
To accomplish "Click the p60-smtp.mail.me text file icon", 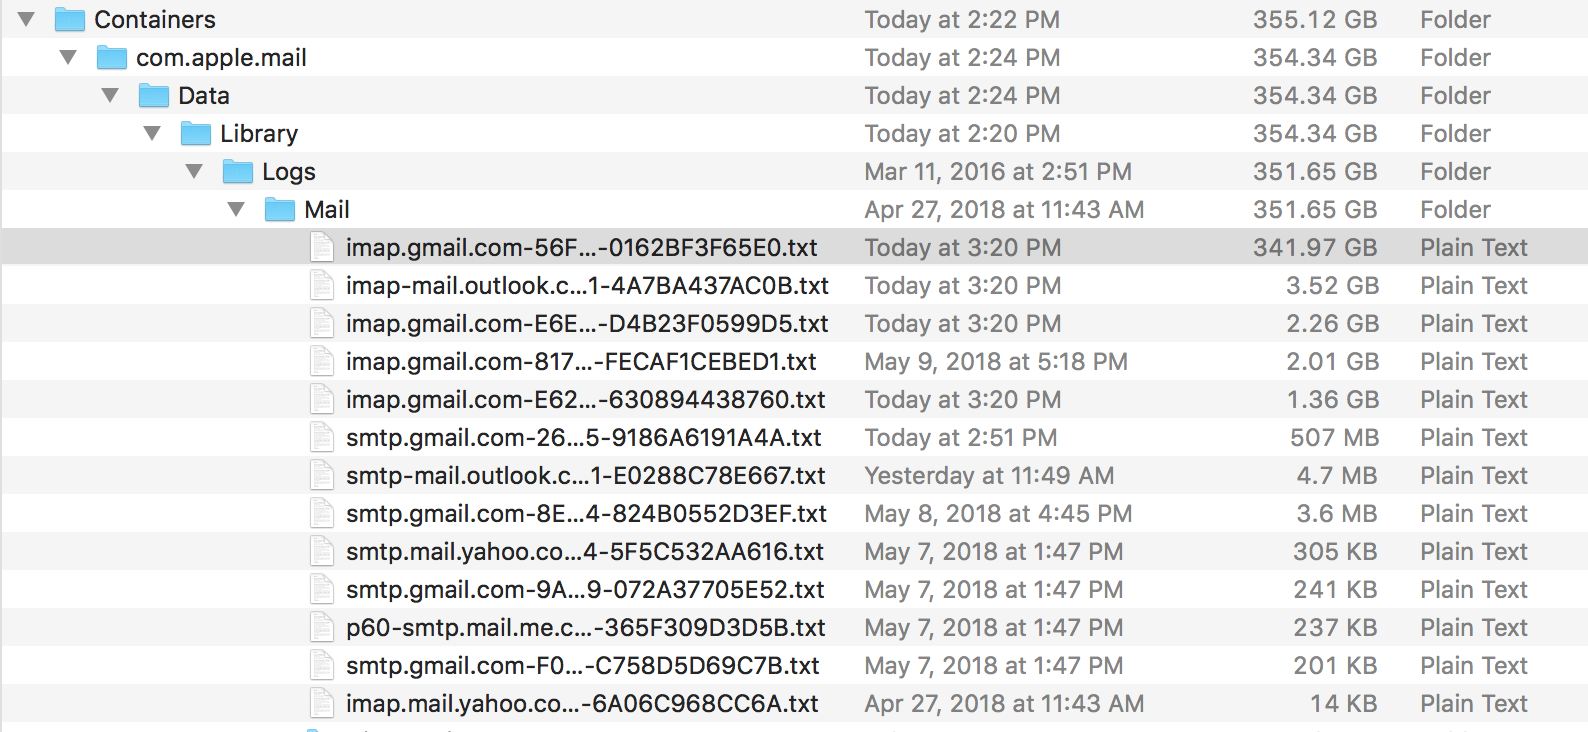I will (x=322, y=628).
